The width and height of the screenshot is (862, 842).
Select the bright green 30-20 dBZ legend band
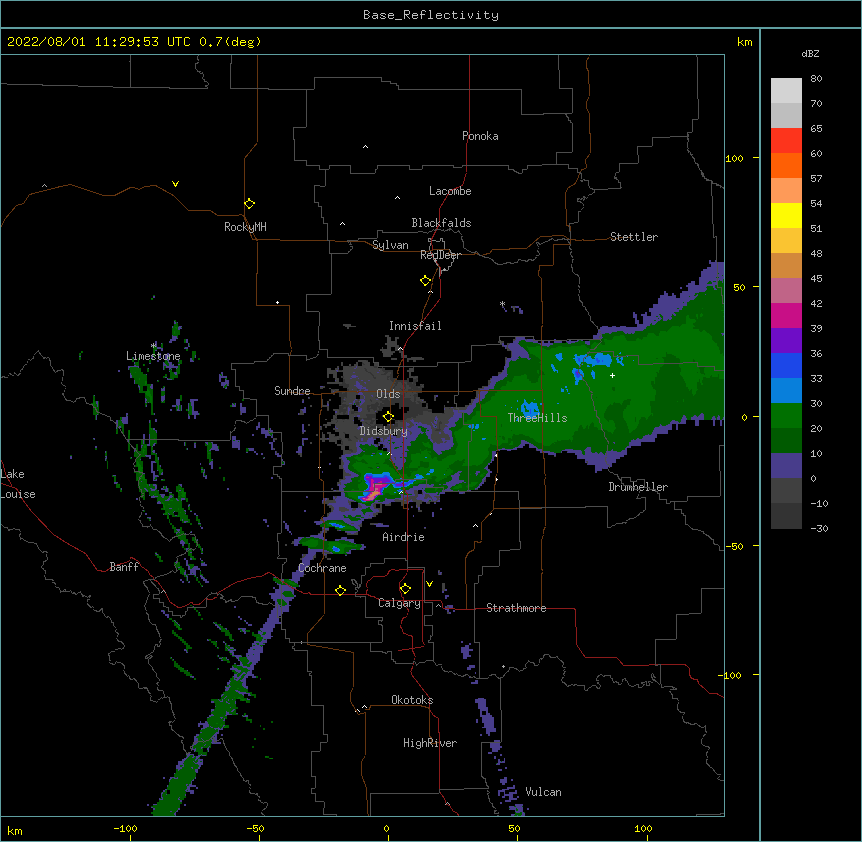[786, 416]
